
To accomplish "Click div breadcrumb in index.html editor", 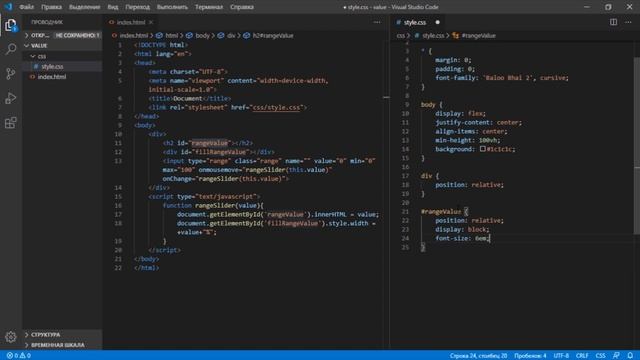I will (227, 36).
